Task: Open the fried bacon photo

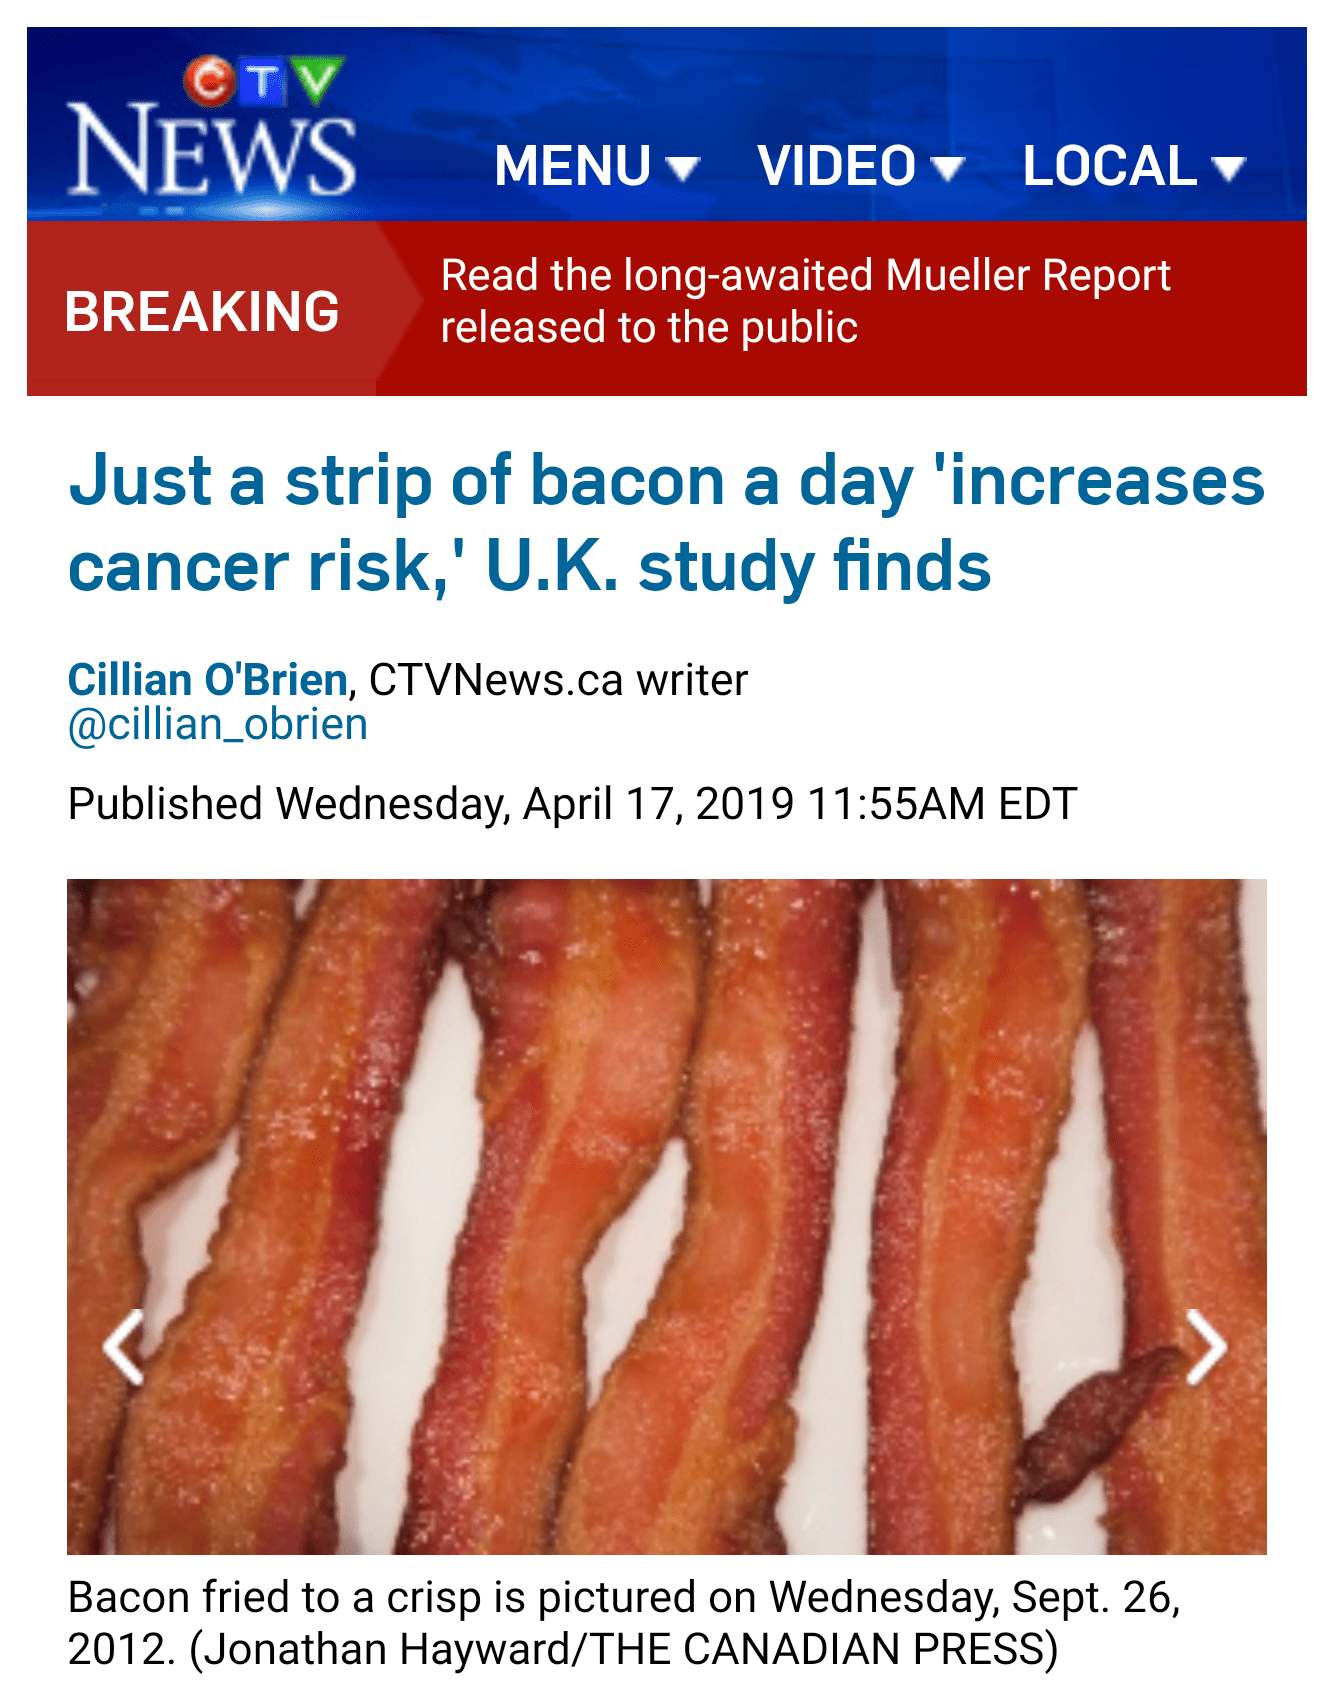Action: tap(666, 1216)
